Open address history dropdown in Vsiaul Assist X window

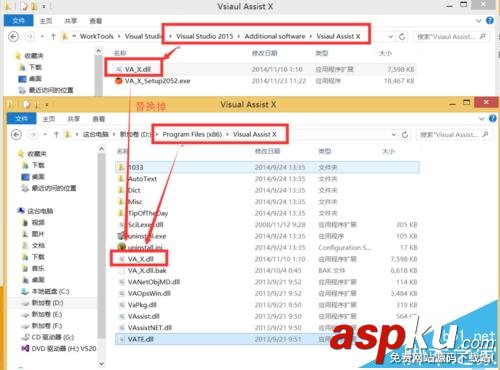coord(391,36)
